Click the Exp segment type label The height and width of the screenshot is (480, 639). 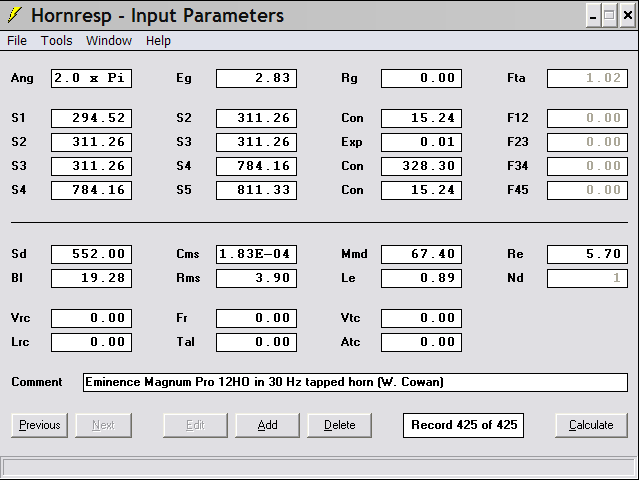click(x=352, y=142)
